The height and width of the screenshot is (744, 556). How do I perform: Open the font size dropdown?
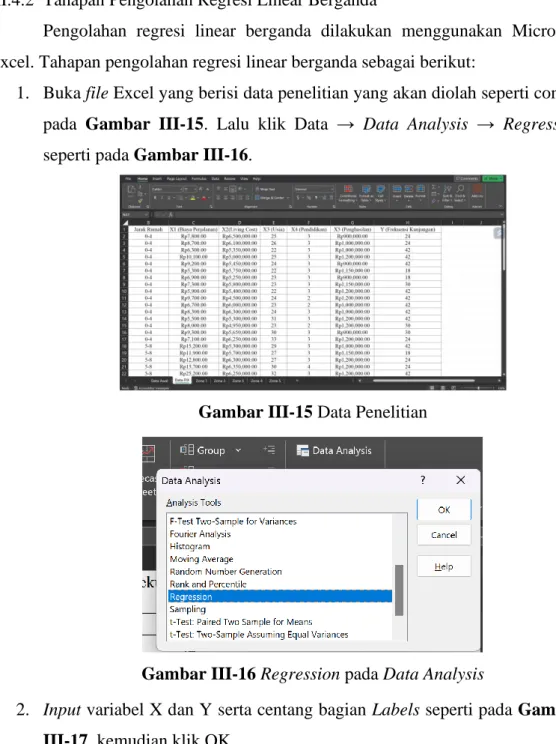pyautogui.click(x=195, y=189)
